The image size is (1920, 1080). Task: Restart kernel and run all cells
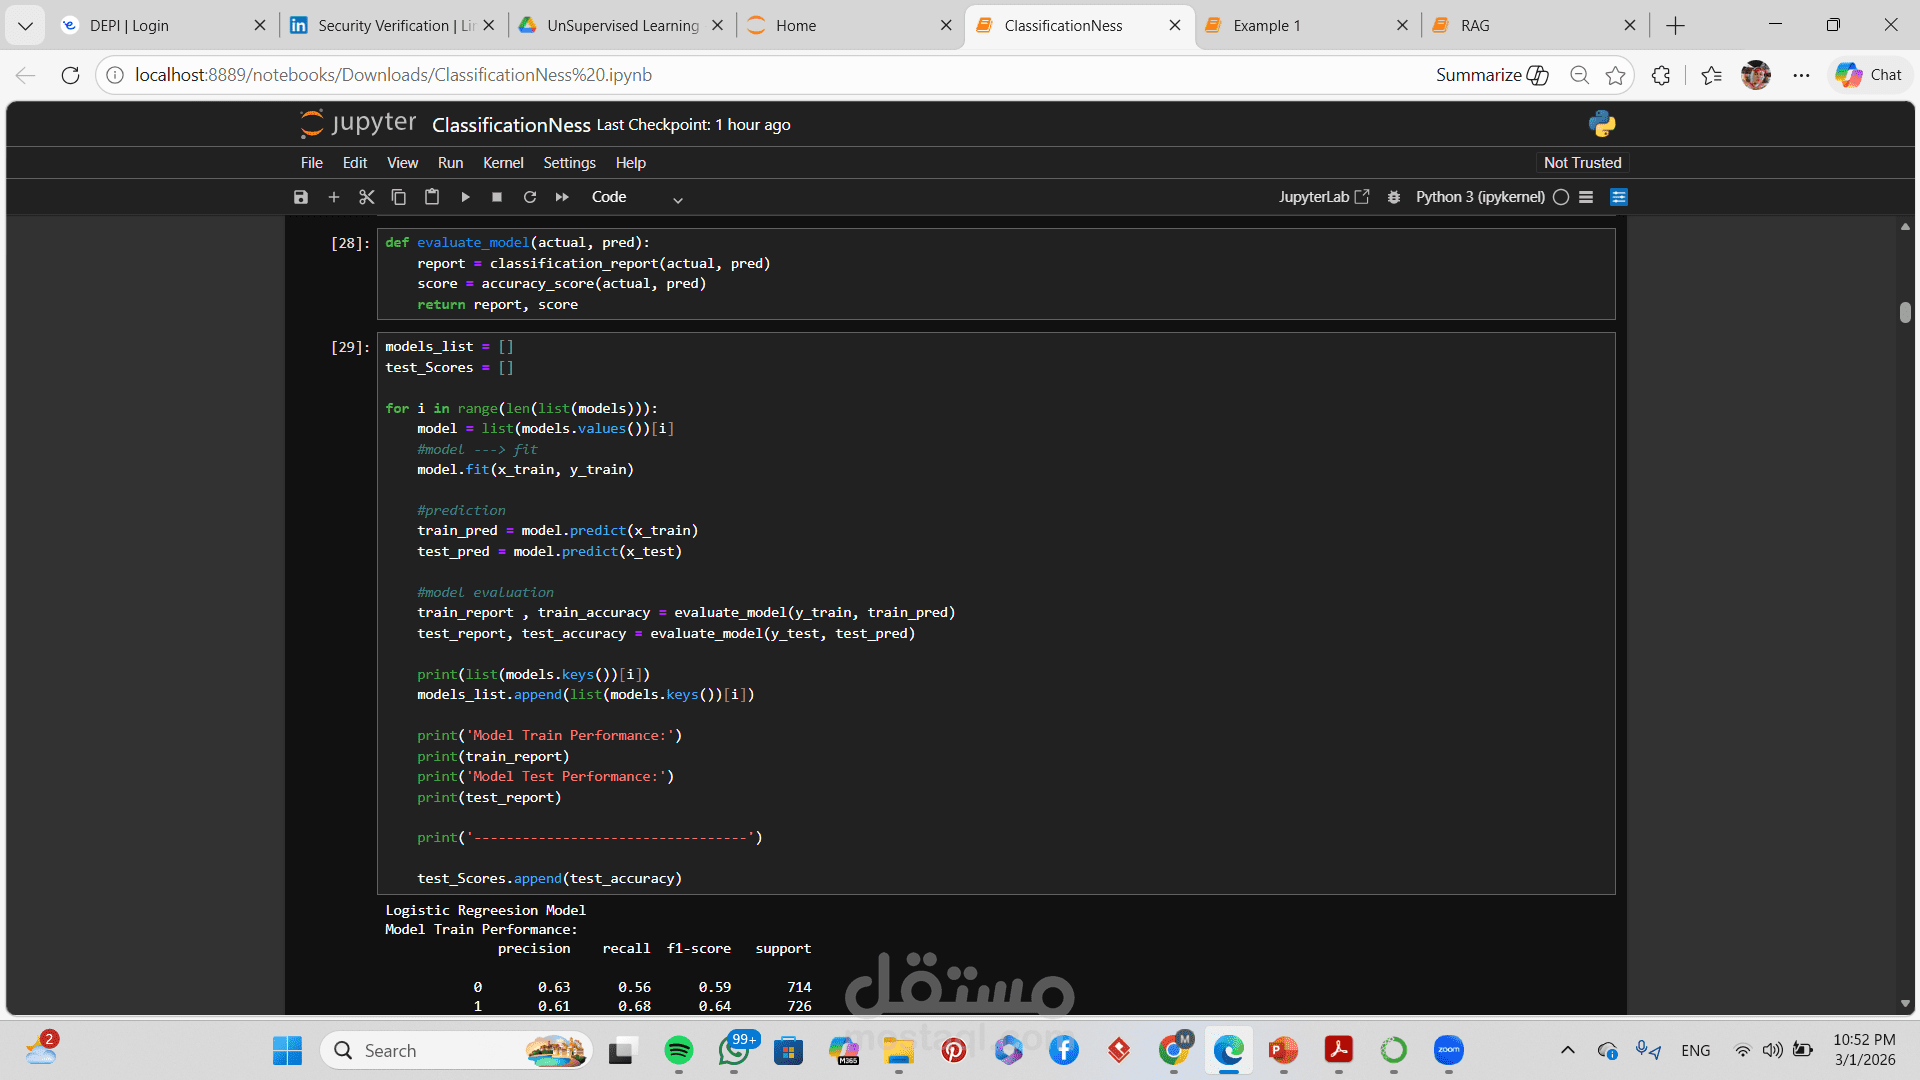562,197
